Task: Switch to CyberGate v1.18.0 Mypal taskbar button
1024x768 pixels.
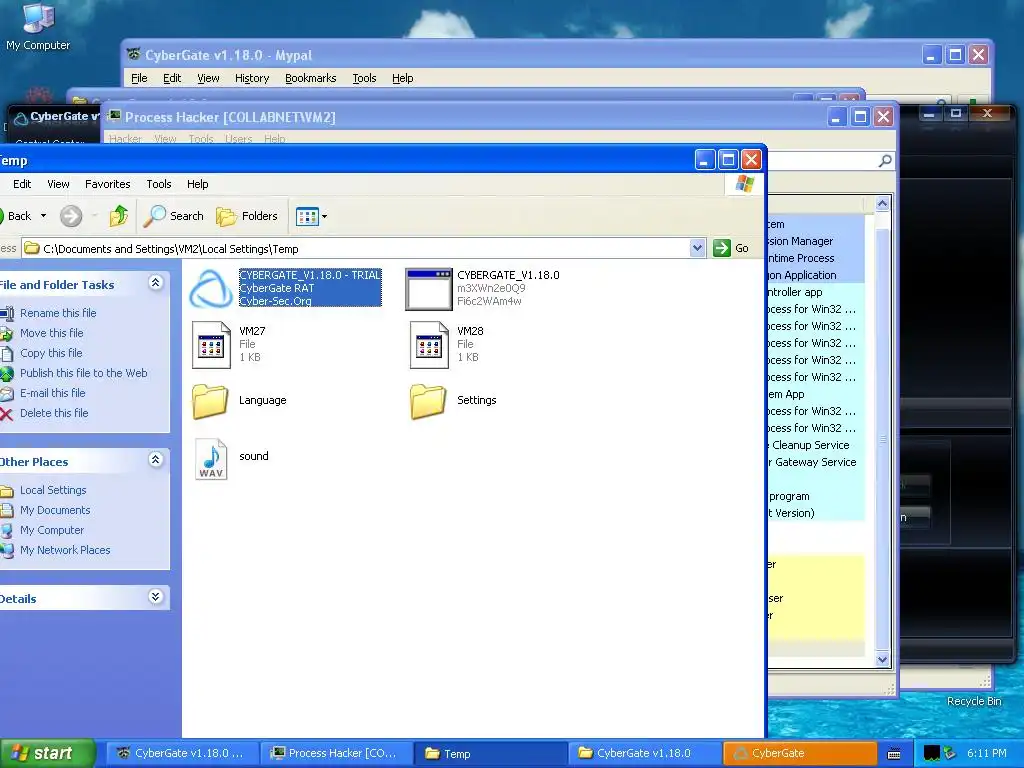Action: click(182, 754)
